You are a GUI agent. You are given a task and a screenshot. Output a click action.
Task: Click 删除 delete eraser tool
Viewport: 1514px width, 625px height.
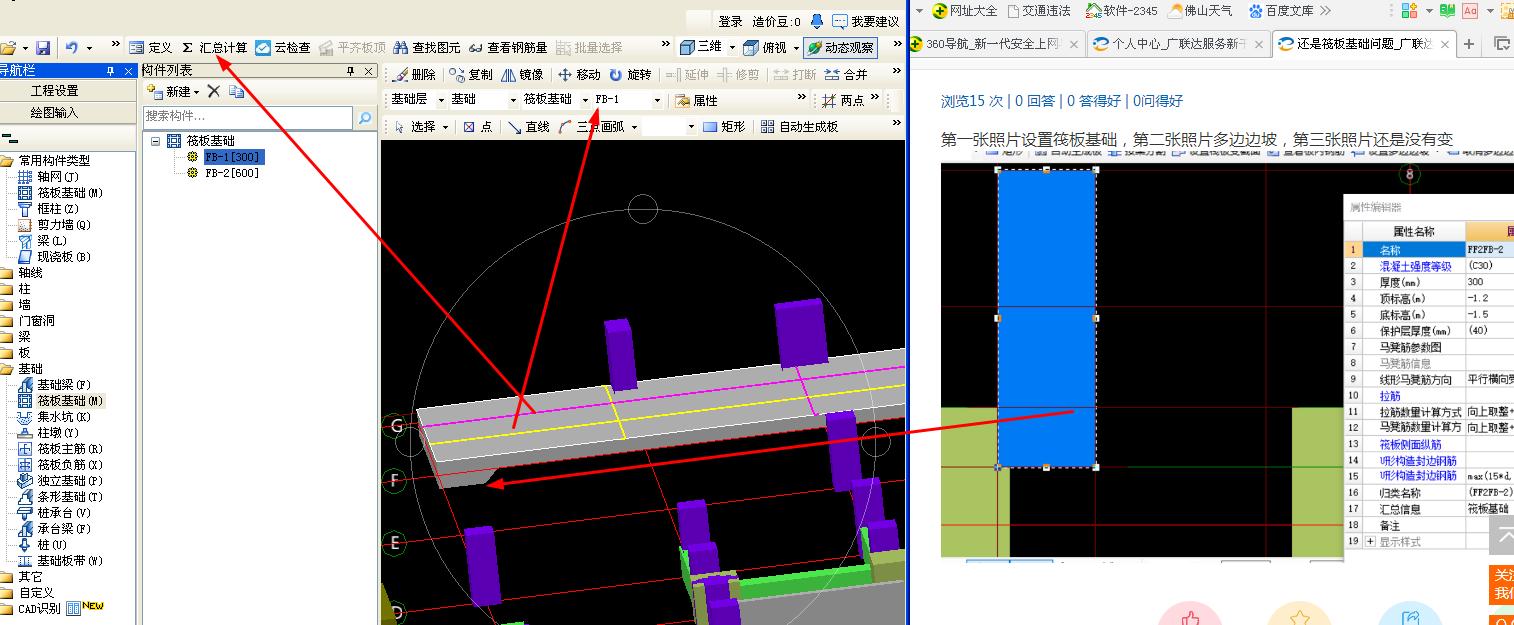click(415, 75)
